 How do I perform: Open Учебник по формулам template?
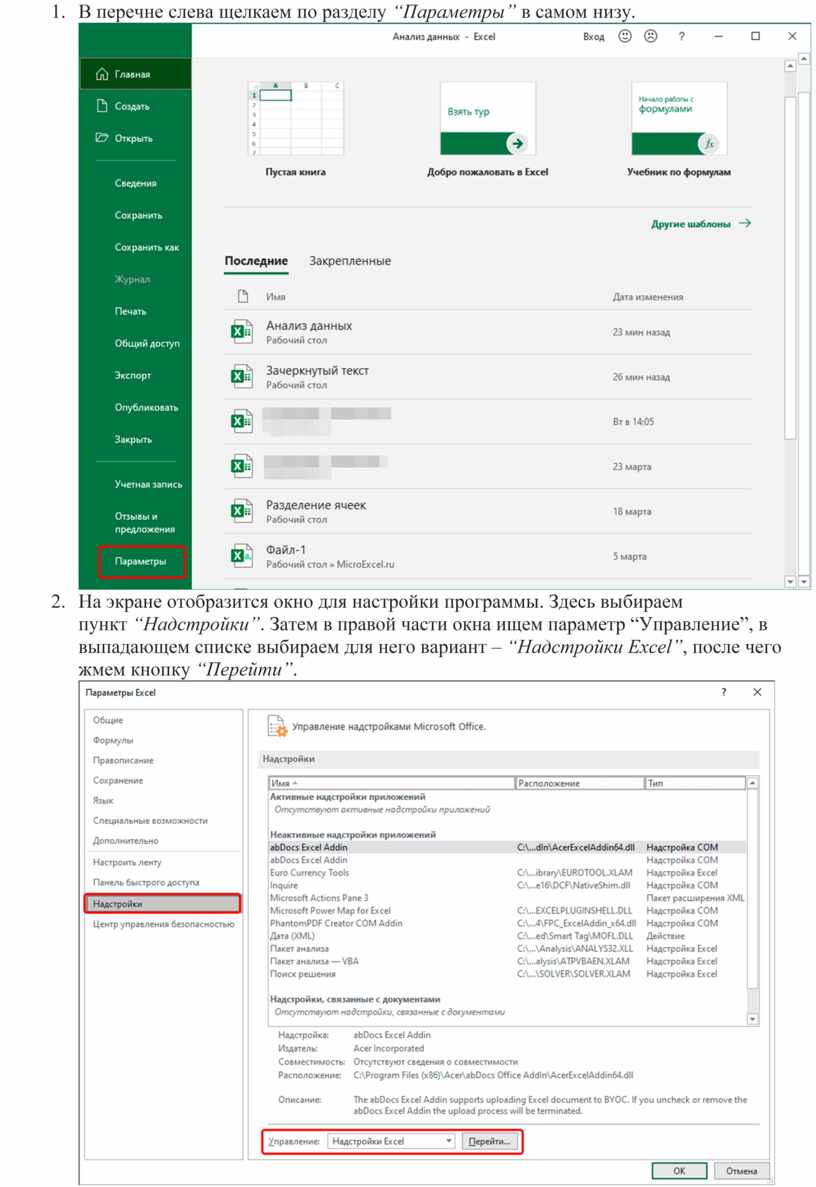coord(679,118)
